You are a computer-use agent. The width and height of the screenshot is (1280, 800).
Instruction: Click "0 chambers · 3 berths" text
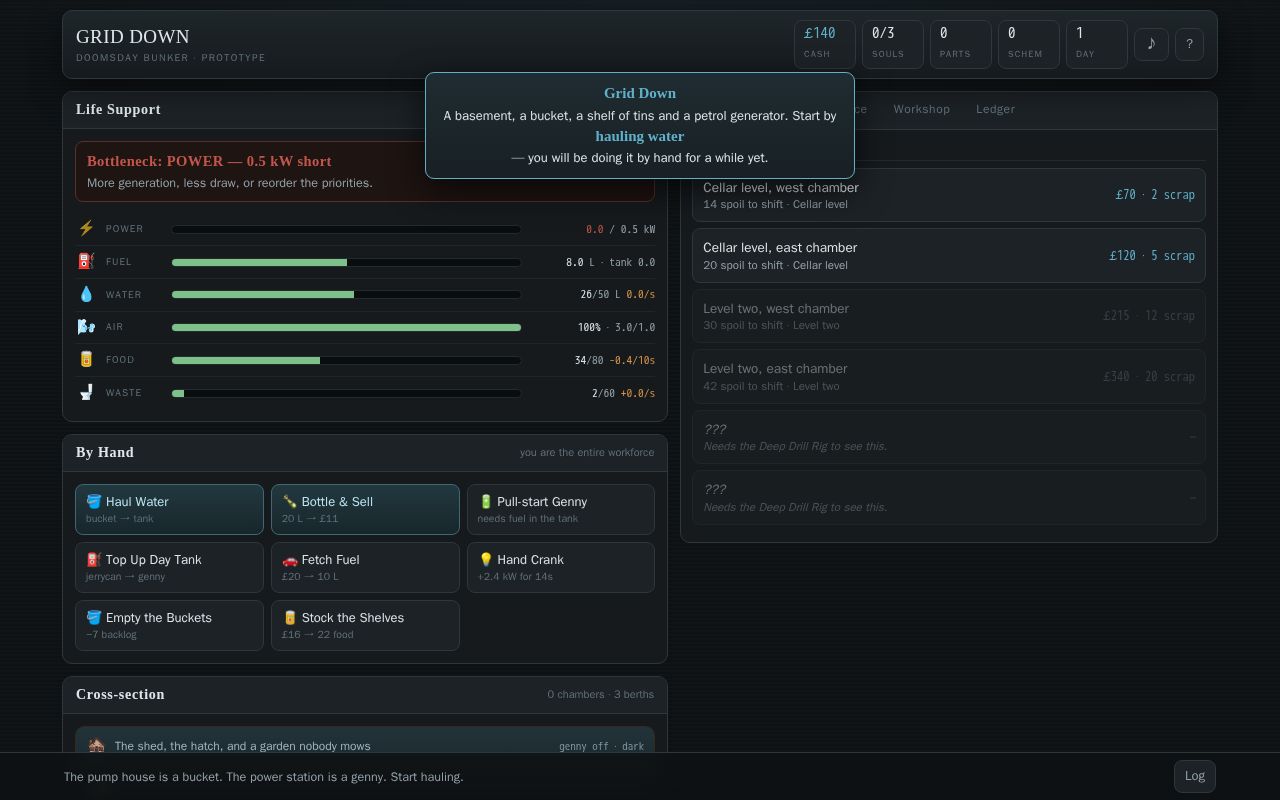(601, 694)
